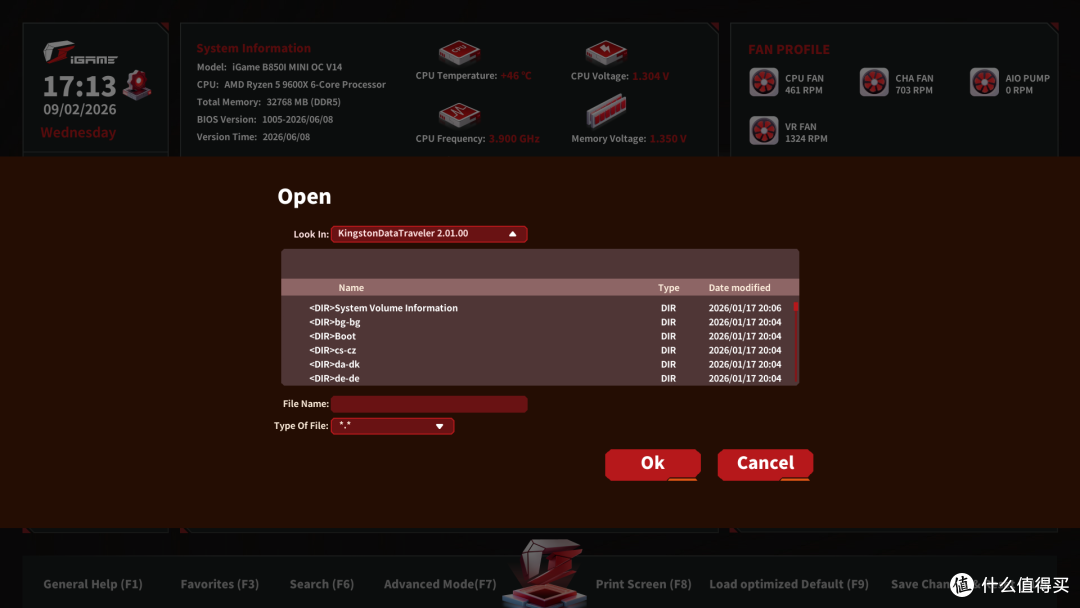Click the Type column header
The width and height of the screenshot is (1080, 608).
coord(668,288)
